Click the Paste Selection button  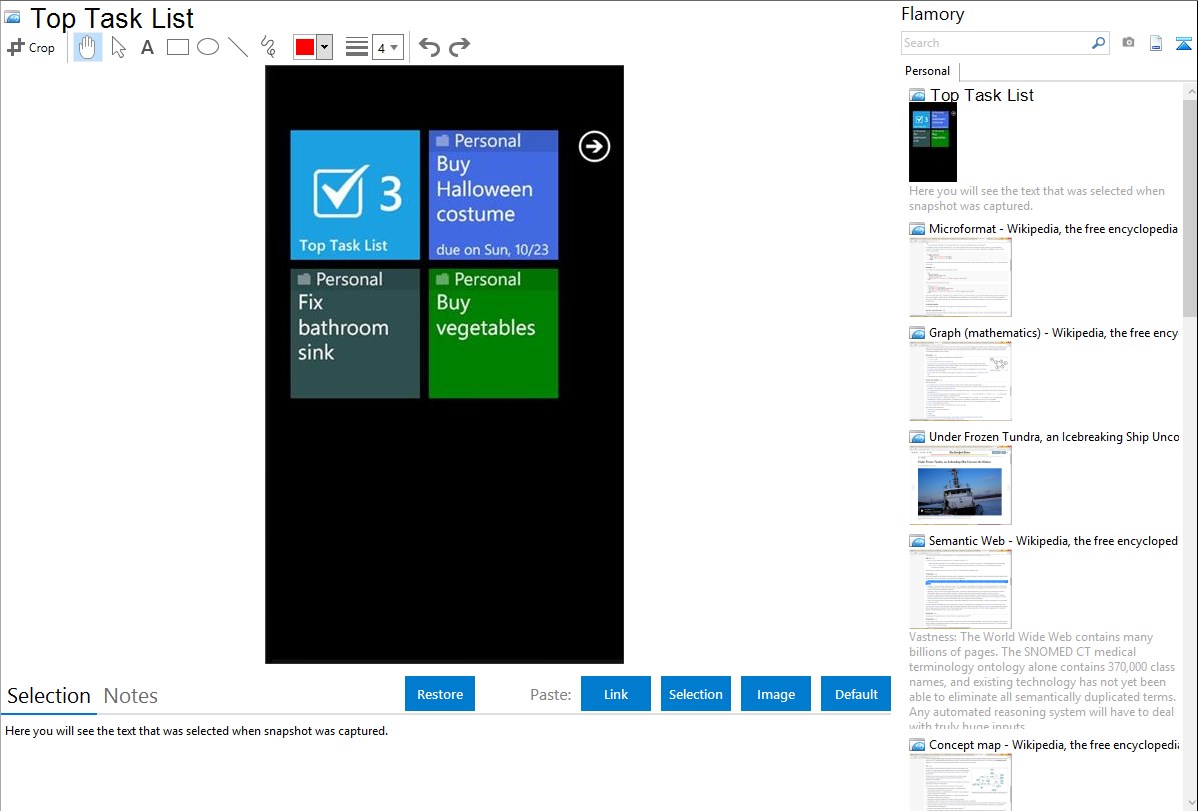[x=696, y=694]
